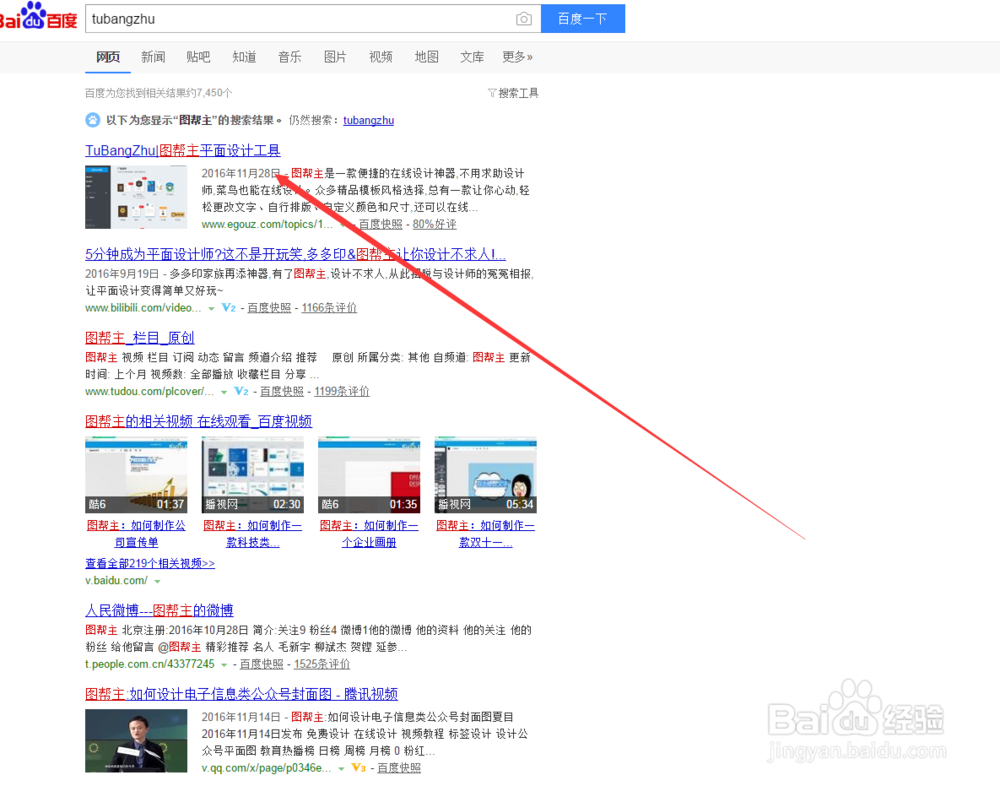Open the 视频 tab
1000x786 pixels.
pyautogui.click(x=381, y=57)
